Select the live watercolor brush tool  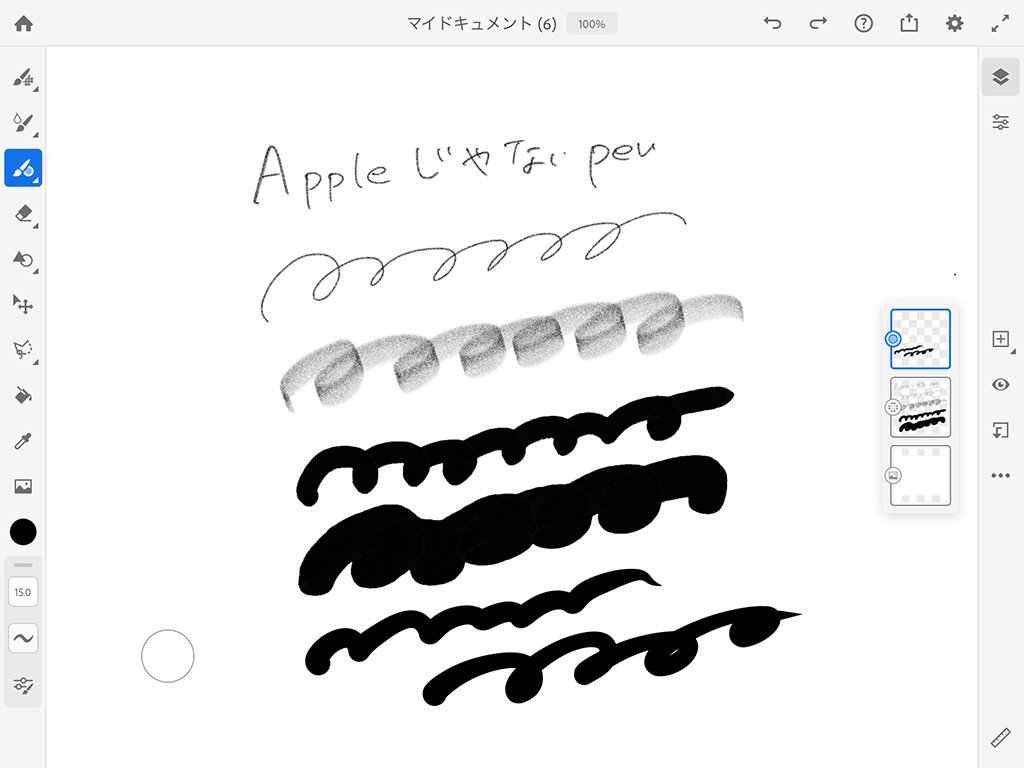(x=24, y=123)
